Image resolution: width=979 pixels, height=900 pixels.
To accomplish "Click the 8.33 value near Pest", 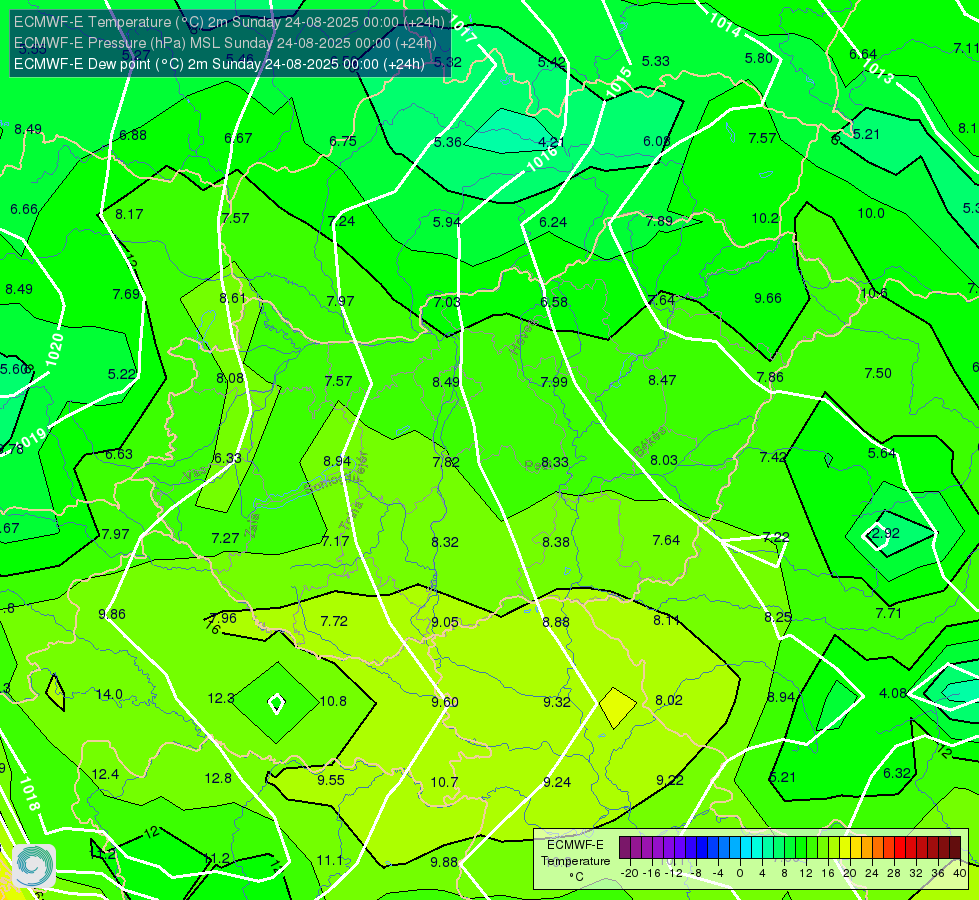I will point(555,462).
